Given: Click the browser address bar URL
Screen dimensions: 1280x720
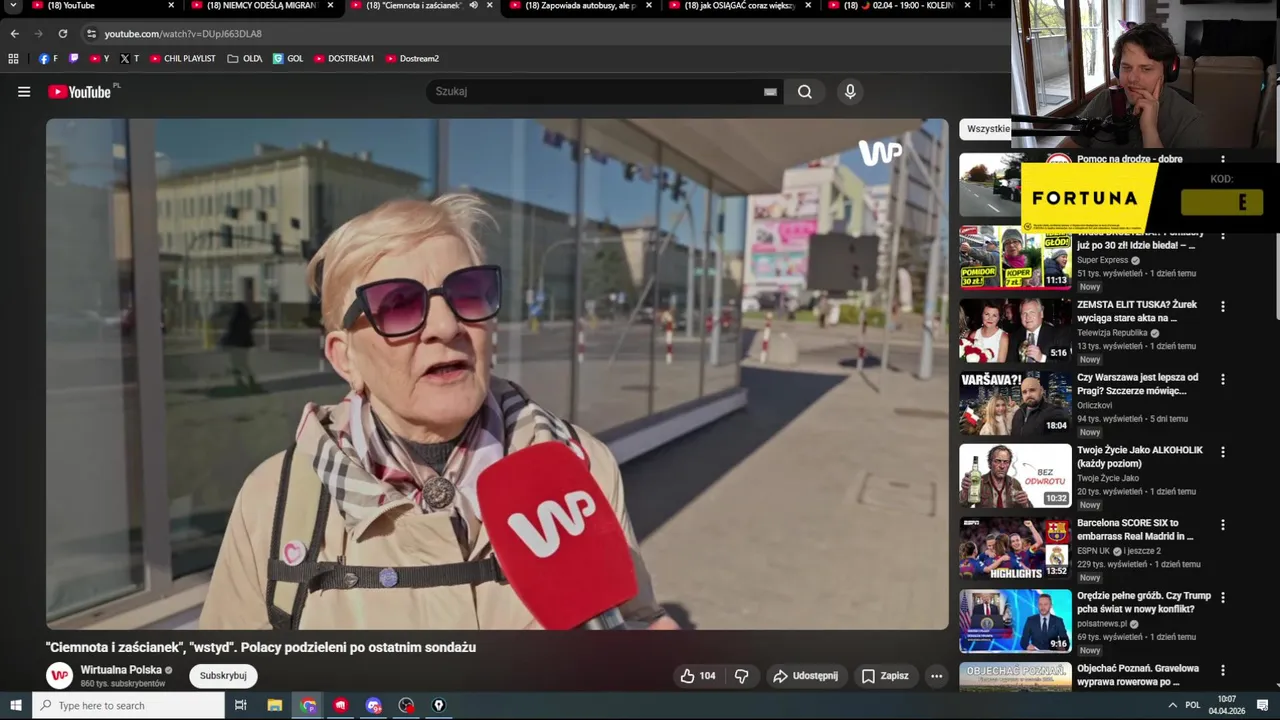Looking at the screenshot, I should click(x=183, y=34).
